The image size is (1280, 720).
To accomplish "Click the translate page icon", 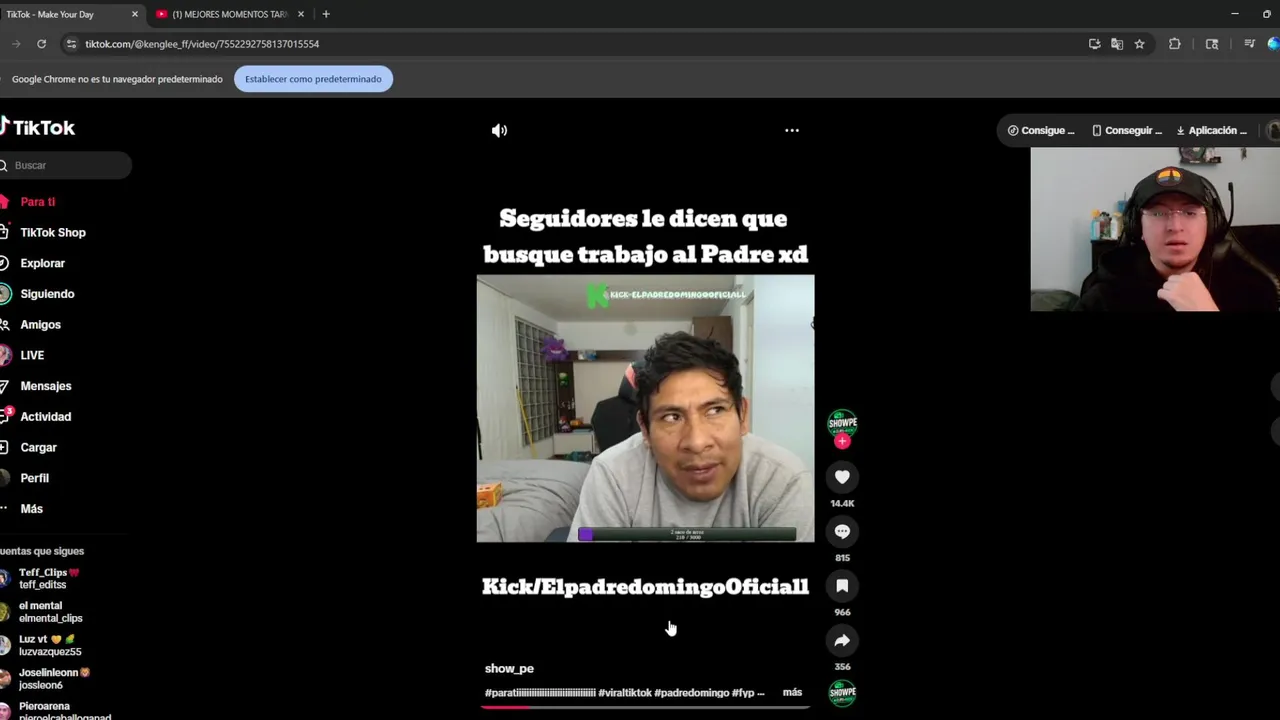I will 1117,44.
